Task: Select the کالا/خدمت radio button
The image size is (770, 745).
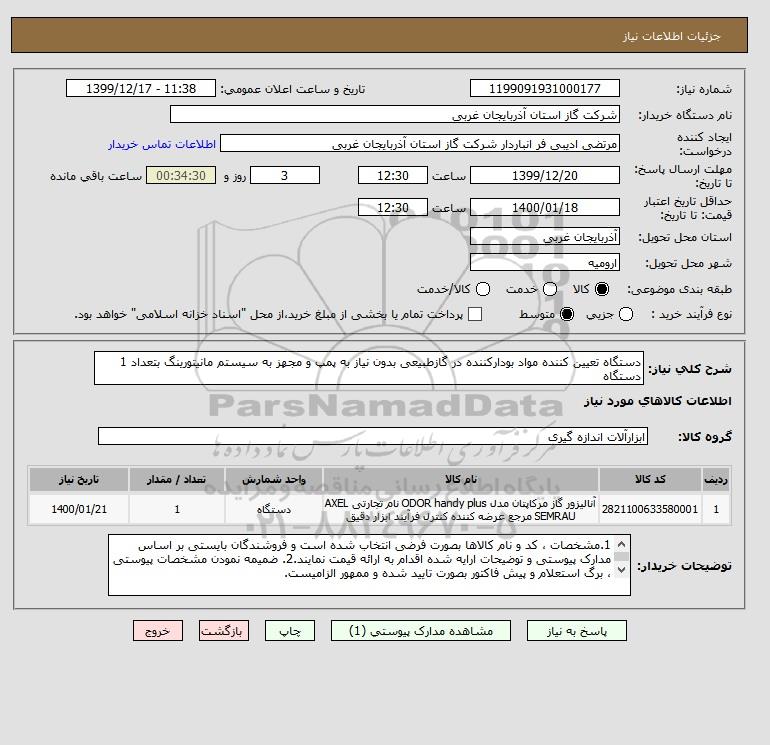Action: tap(483, 289)
